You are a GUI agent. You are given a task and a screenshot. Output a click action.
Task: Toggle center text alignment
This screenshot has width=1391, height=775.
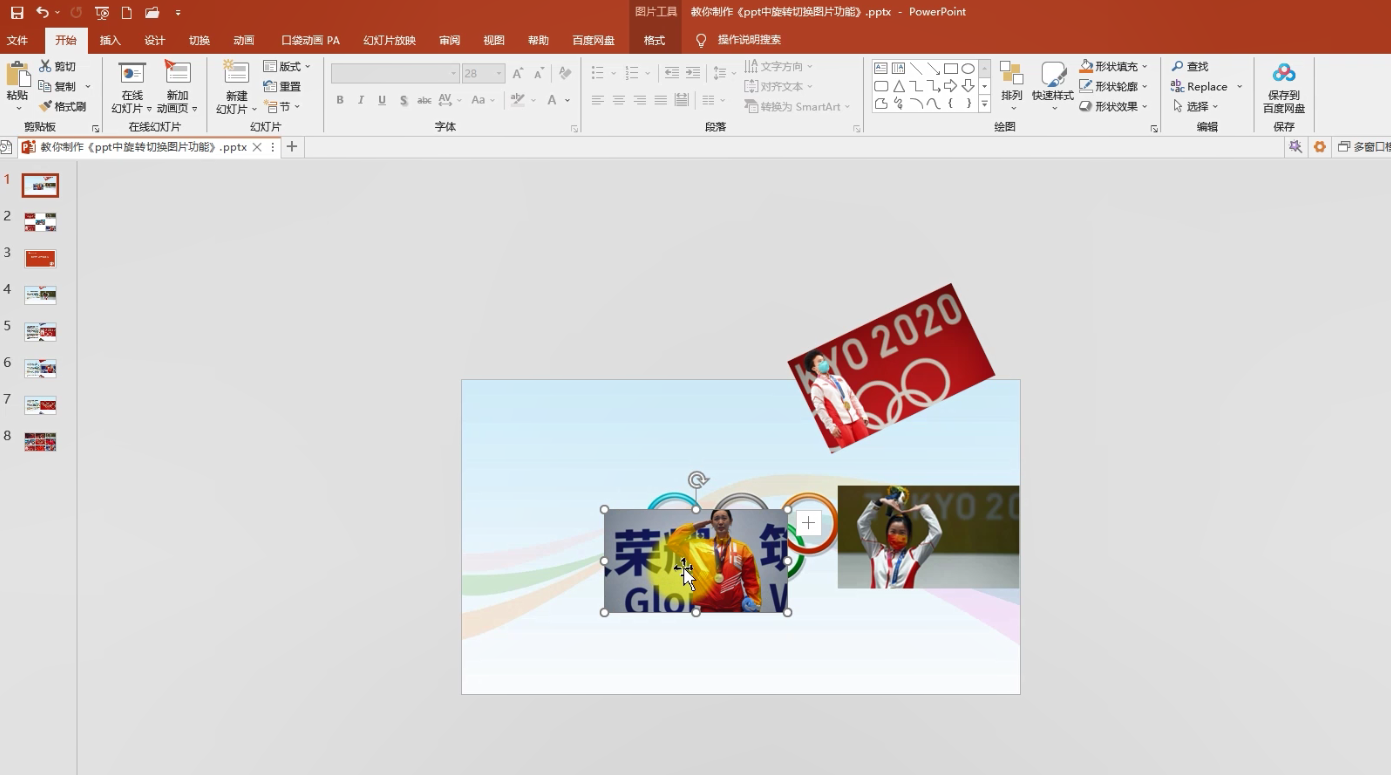(619, 100)
